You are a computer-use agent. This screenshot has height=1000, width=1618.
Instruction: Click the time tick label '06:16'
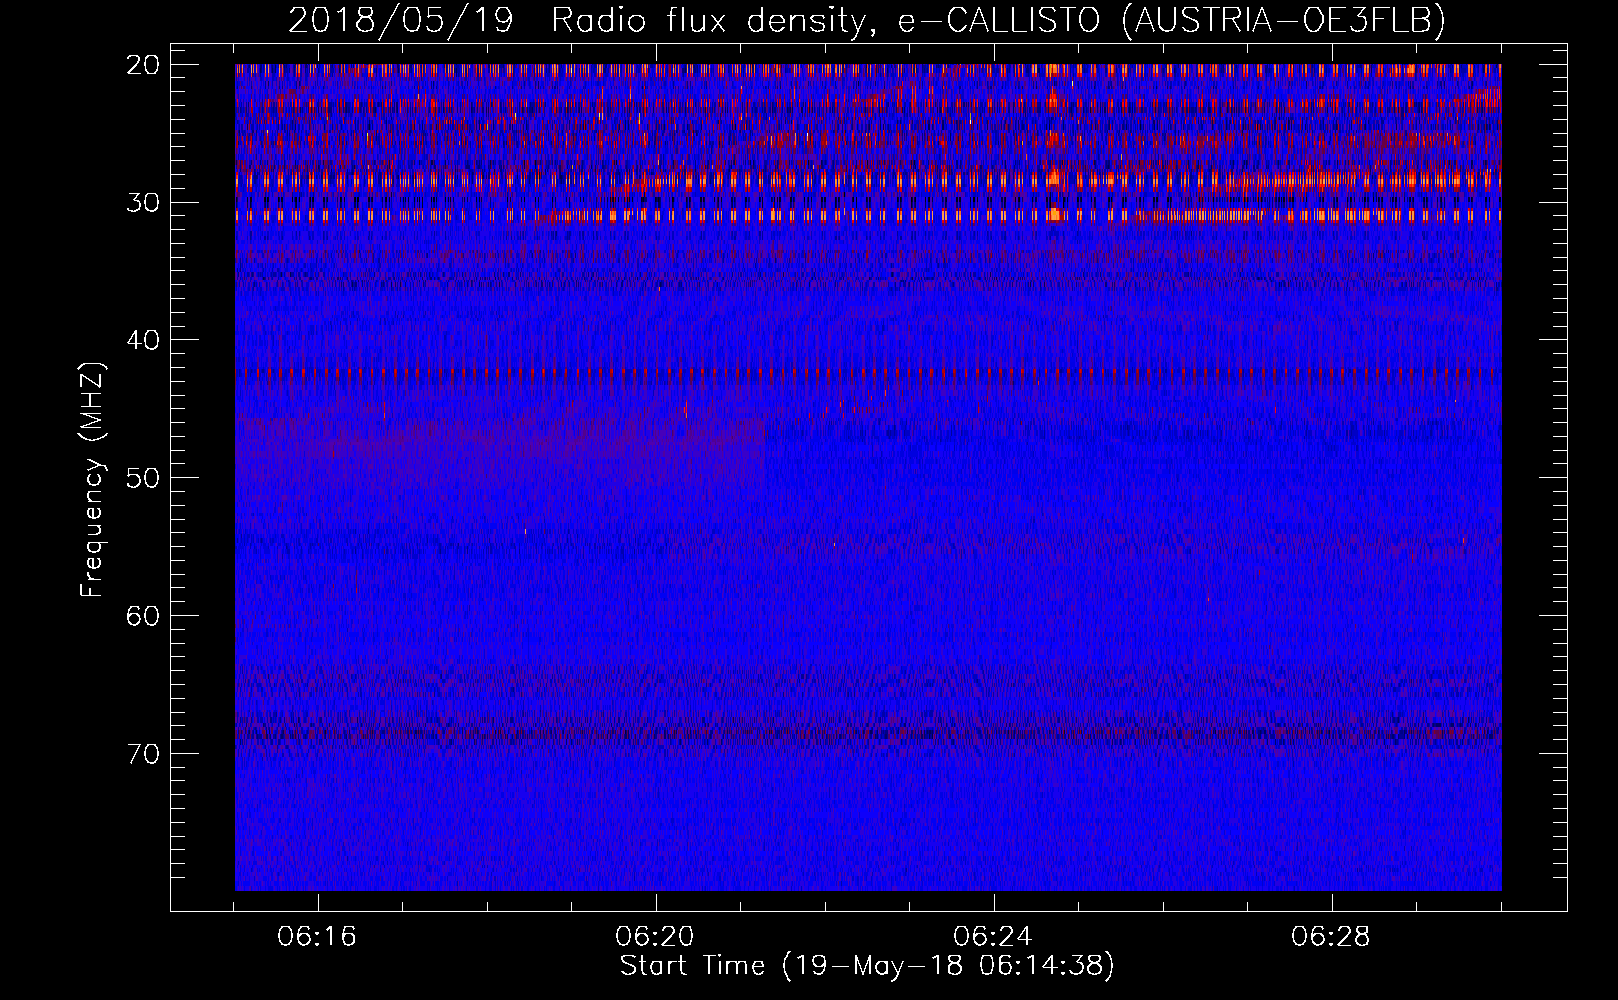coord(317,937)
